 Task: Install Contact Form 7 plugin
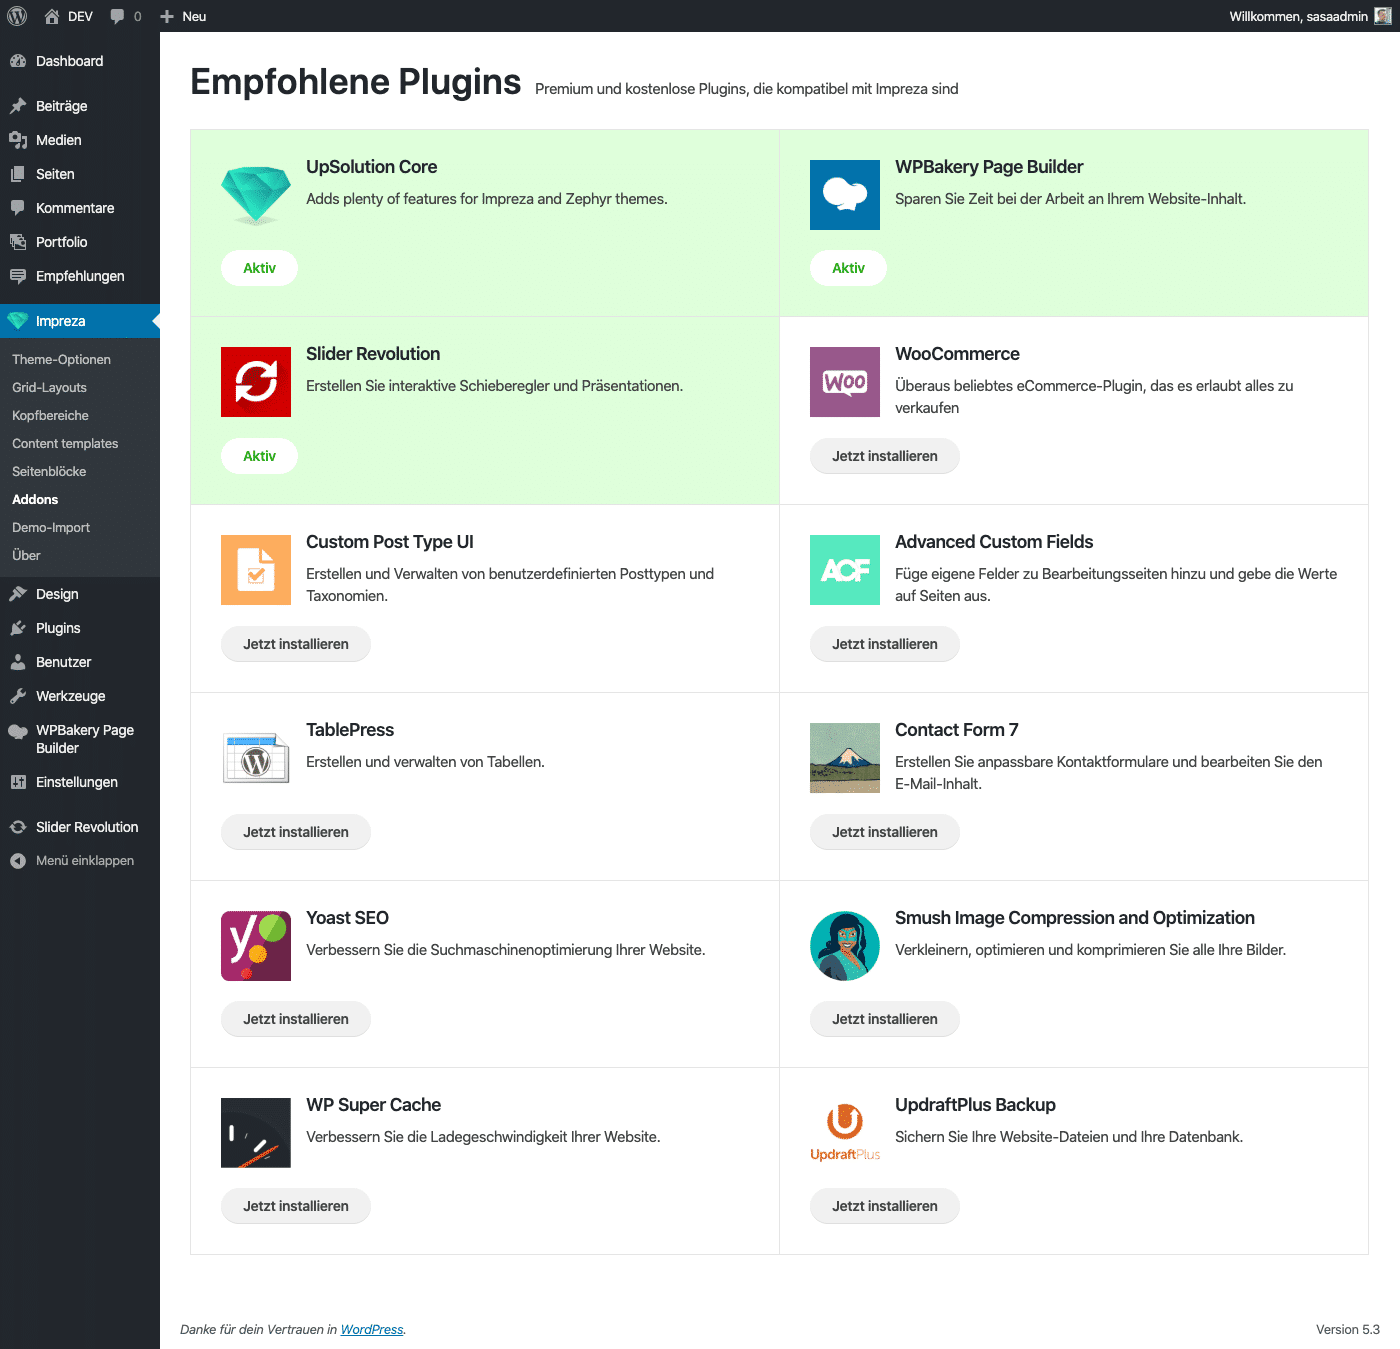click(x=885, y=832)
